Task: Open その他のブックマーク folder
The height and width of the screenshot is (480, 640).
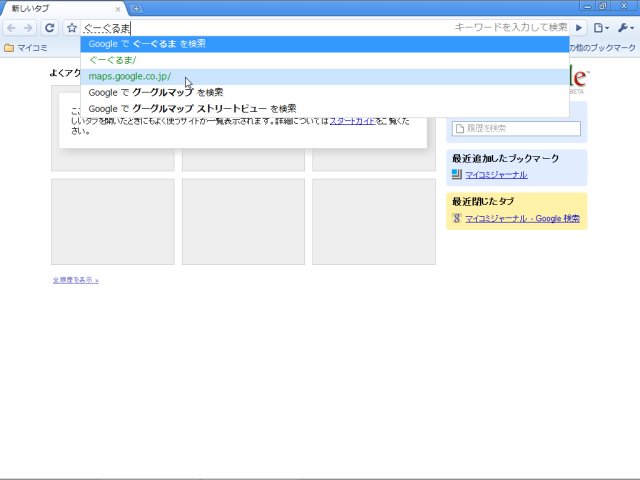Action: (603, 48)
